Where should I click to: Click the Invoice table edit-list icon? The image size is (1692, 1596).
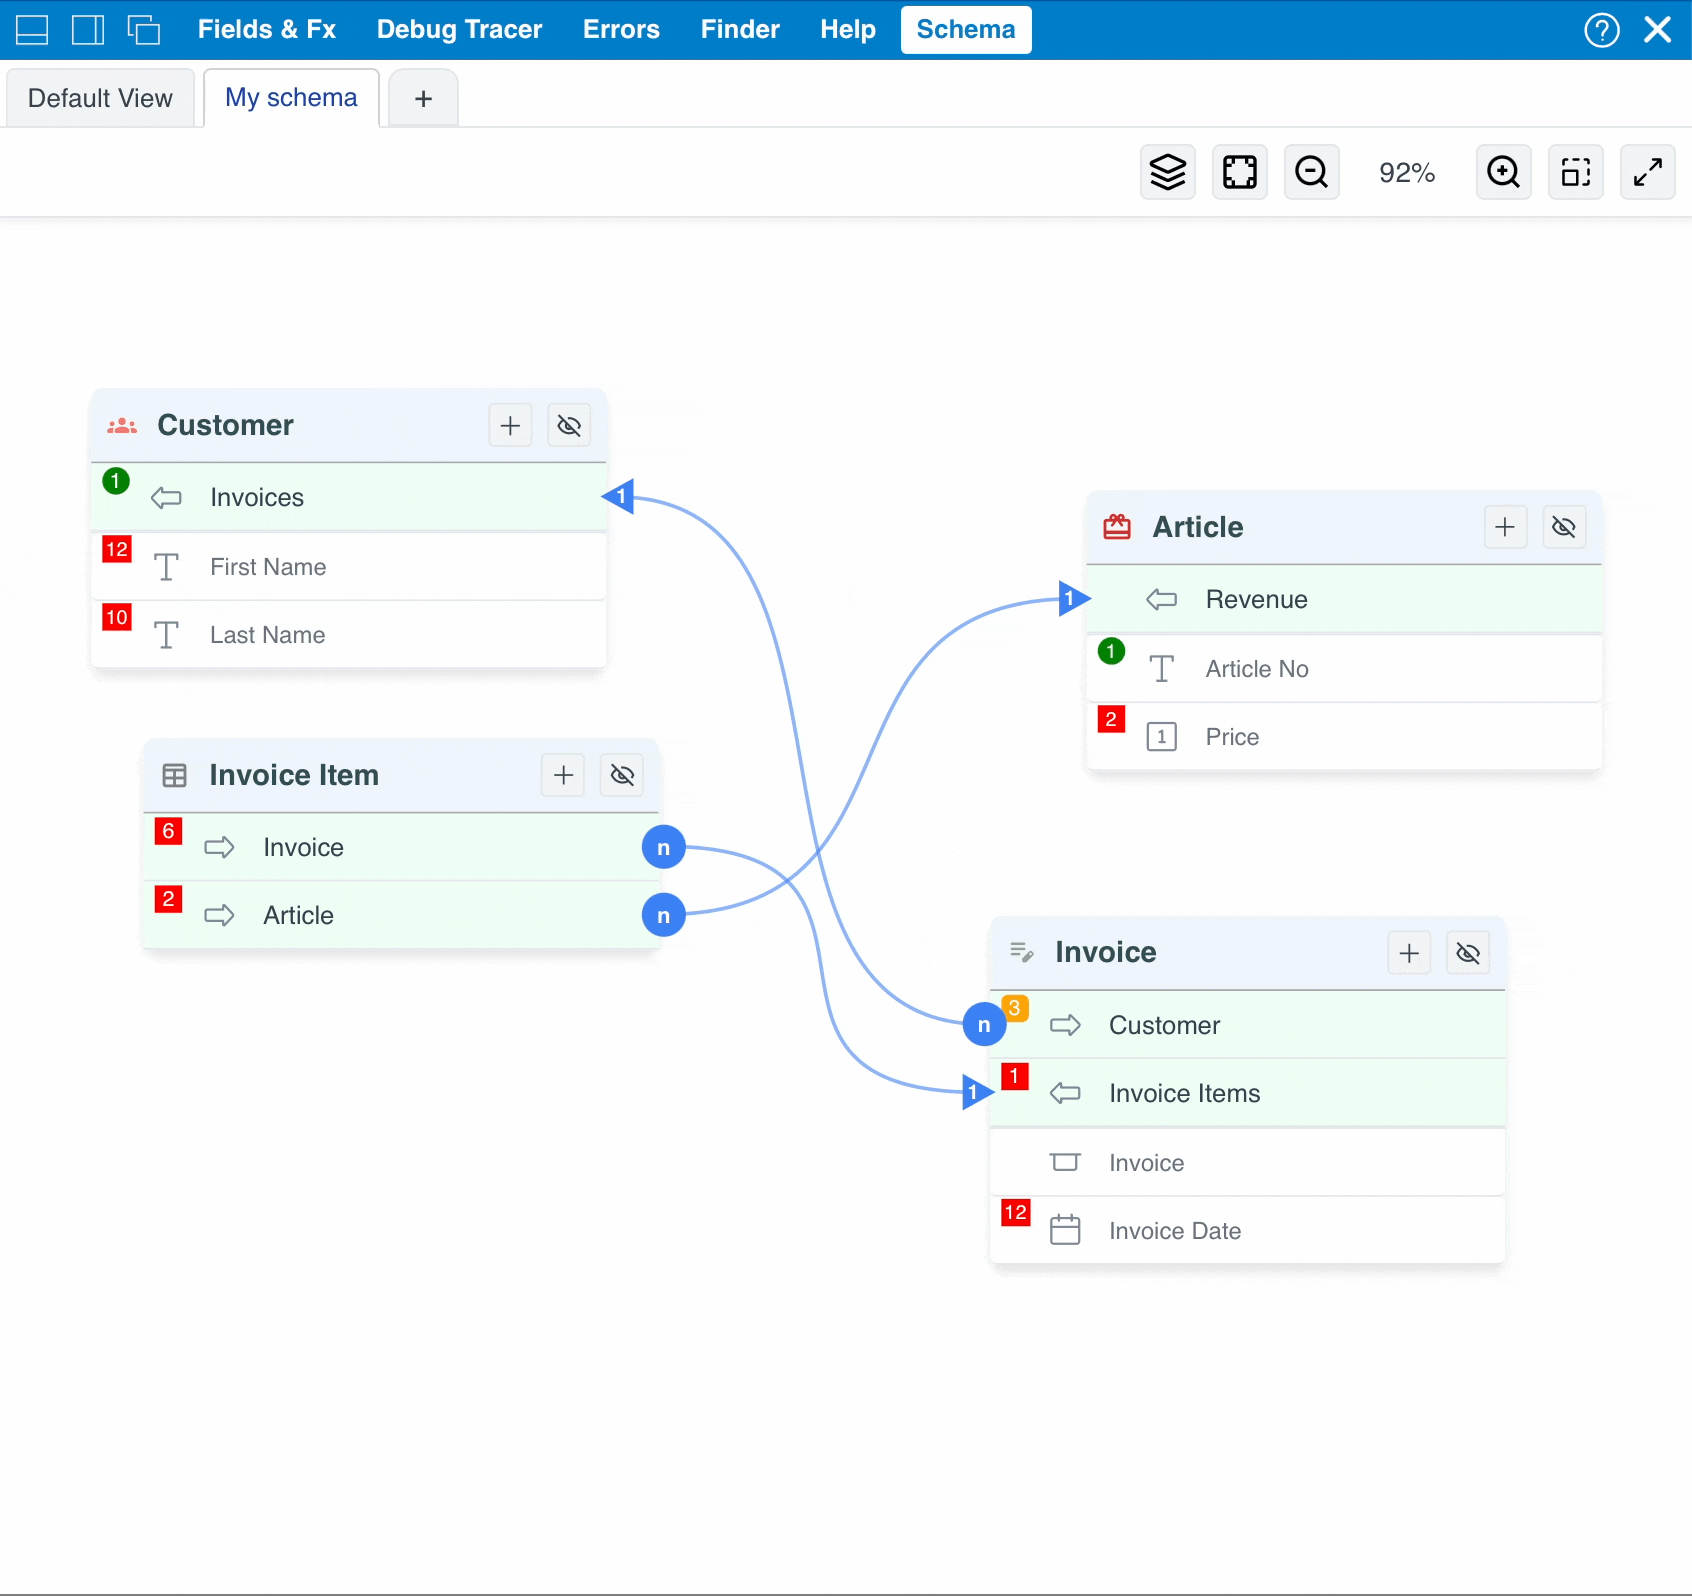[x=1021, y=952]
